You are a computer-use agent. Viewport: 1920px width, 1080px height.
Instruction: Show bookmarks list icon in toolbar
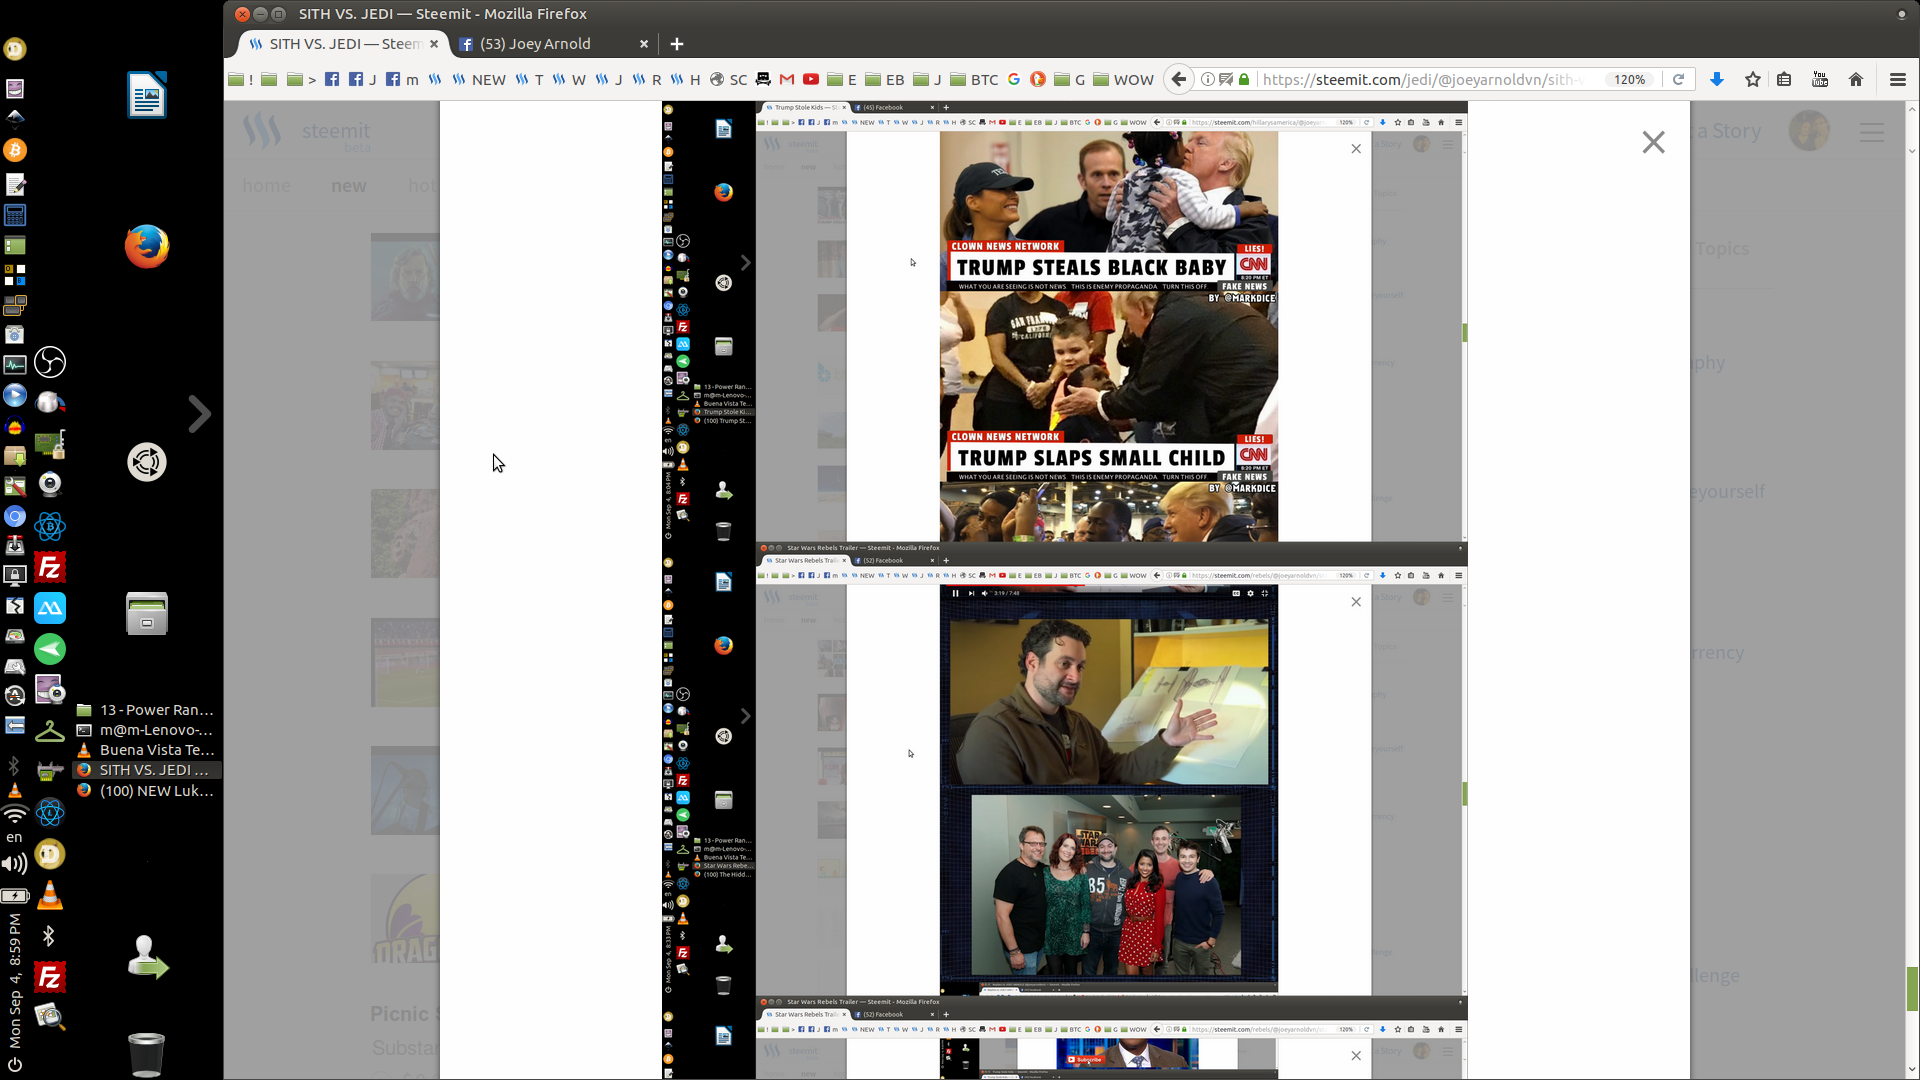coord(1784,79)
